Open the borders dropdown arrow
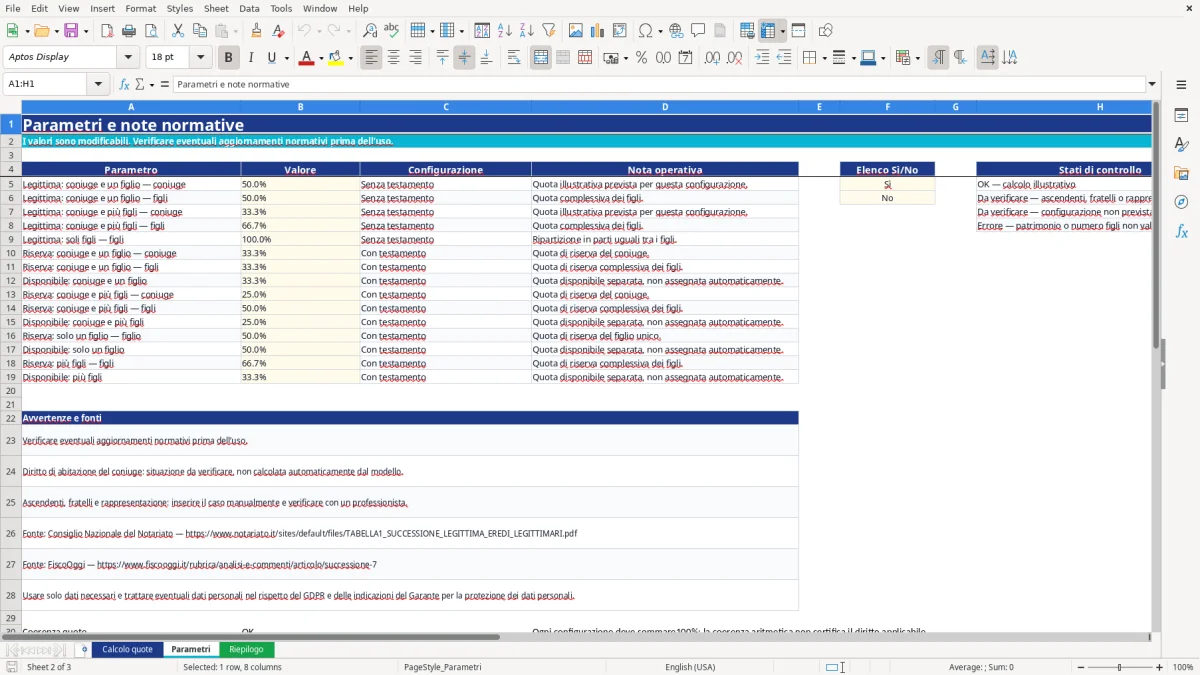 (x=823, y=58)
